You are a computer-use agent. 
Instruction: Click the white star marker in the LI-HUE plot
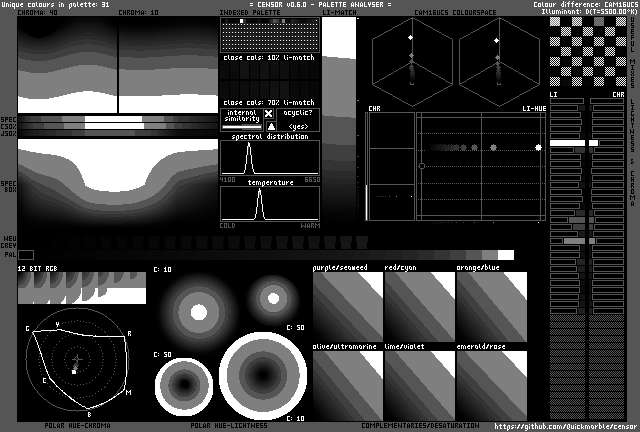[538, 147]
